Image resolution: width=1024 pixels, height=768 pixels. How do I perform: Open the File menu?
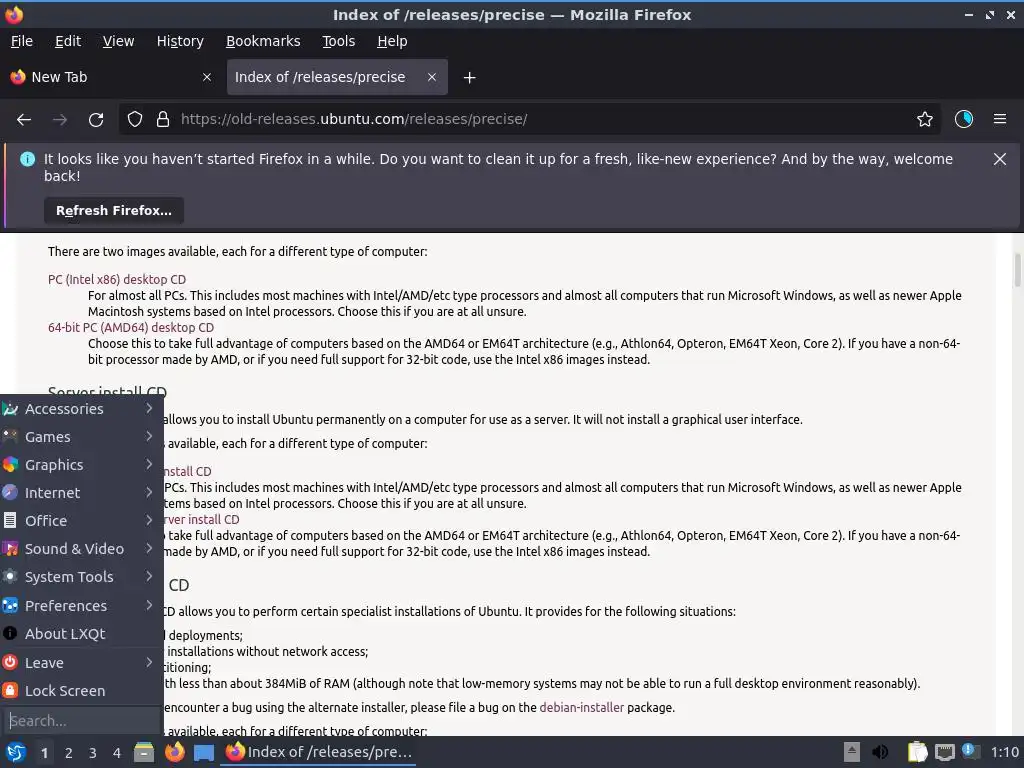[x=22, y=41]
